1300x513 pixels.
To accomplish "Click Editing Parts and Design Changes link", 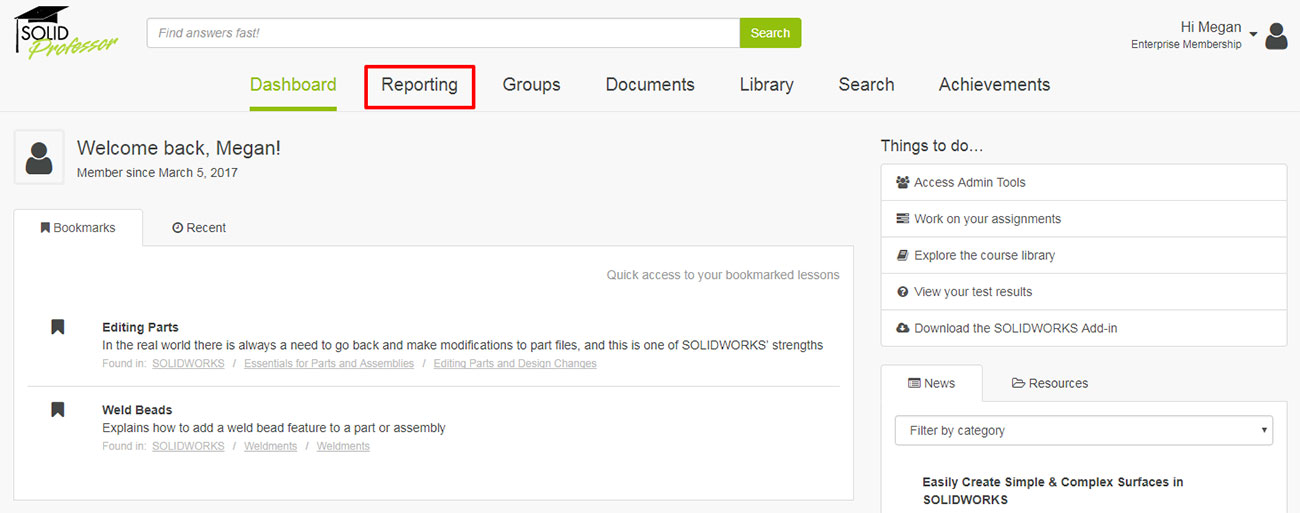I will 515,364.
